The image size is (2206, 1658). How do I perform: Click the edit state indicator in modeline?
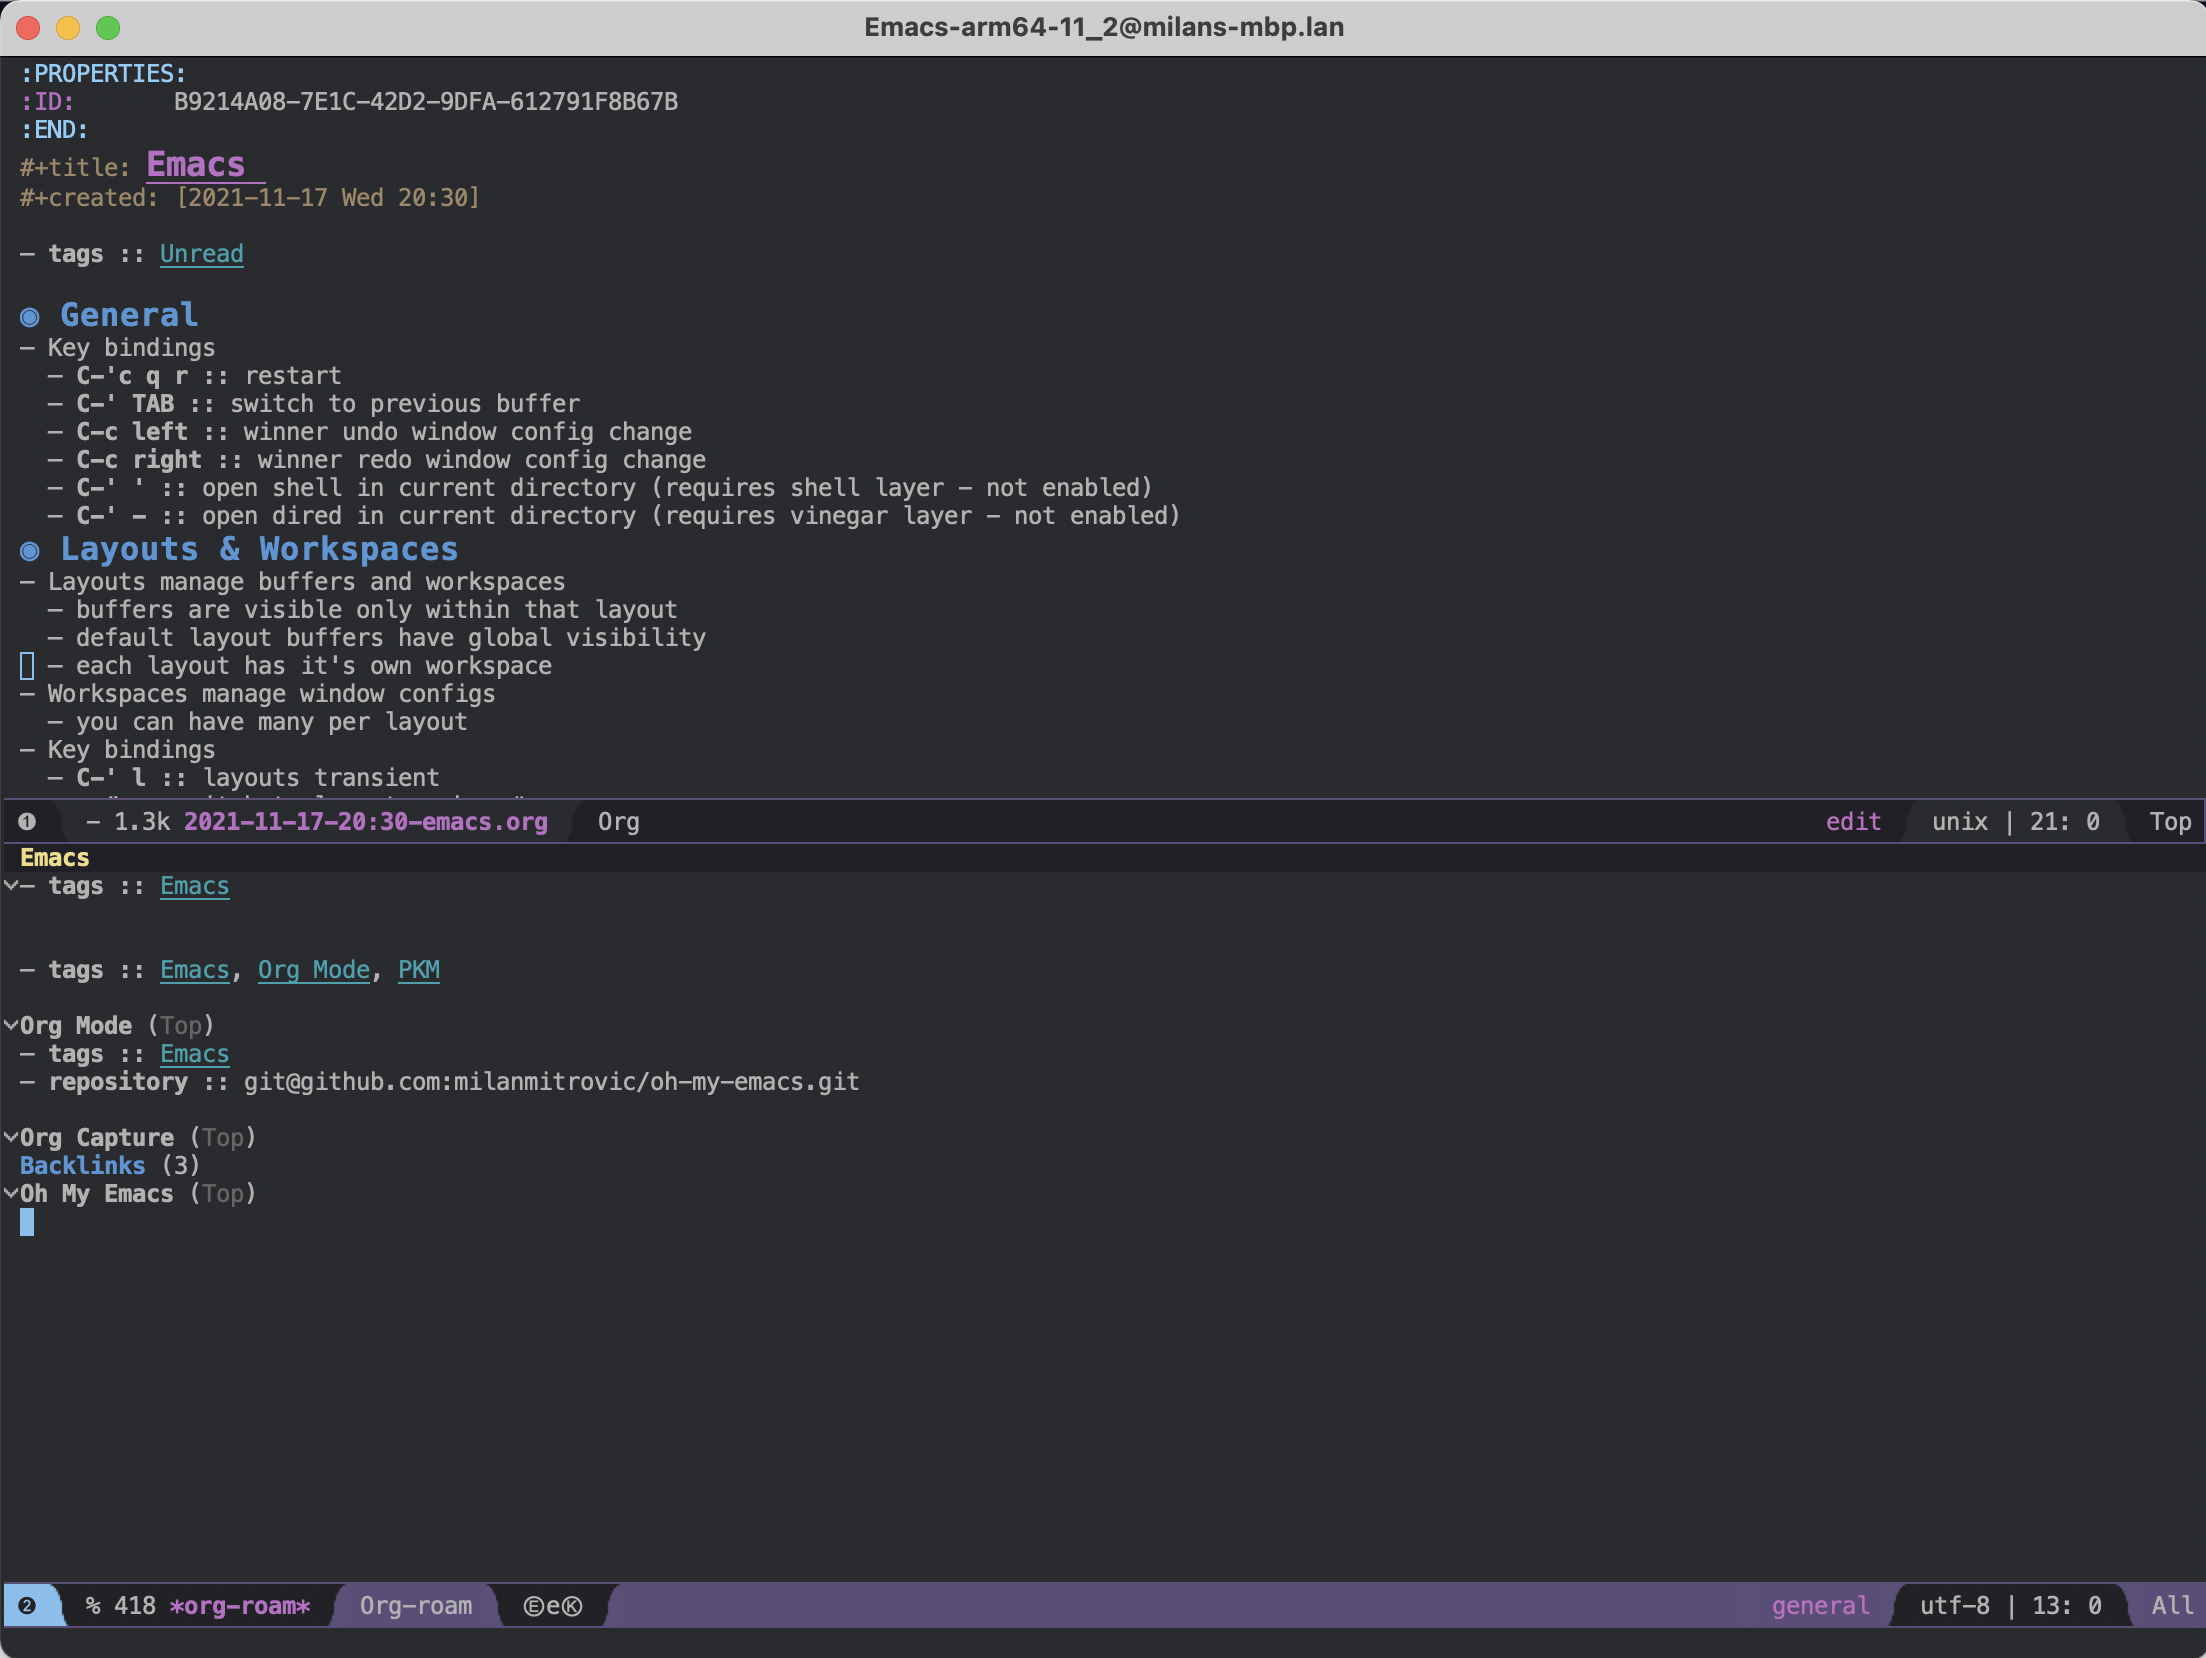coord(1852,822)
